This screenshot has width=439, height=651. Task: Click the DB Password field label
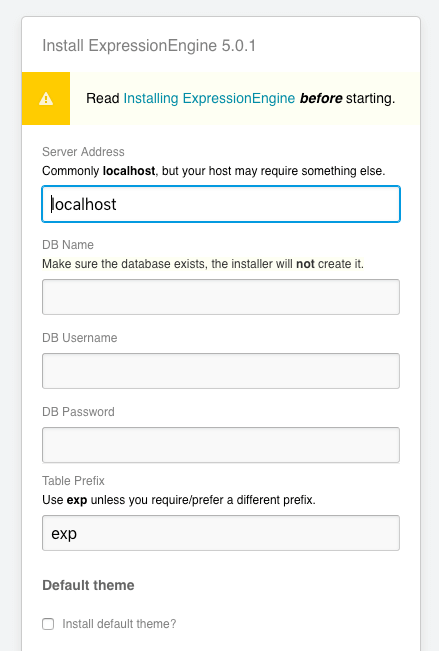tap(78, 411)
